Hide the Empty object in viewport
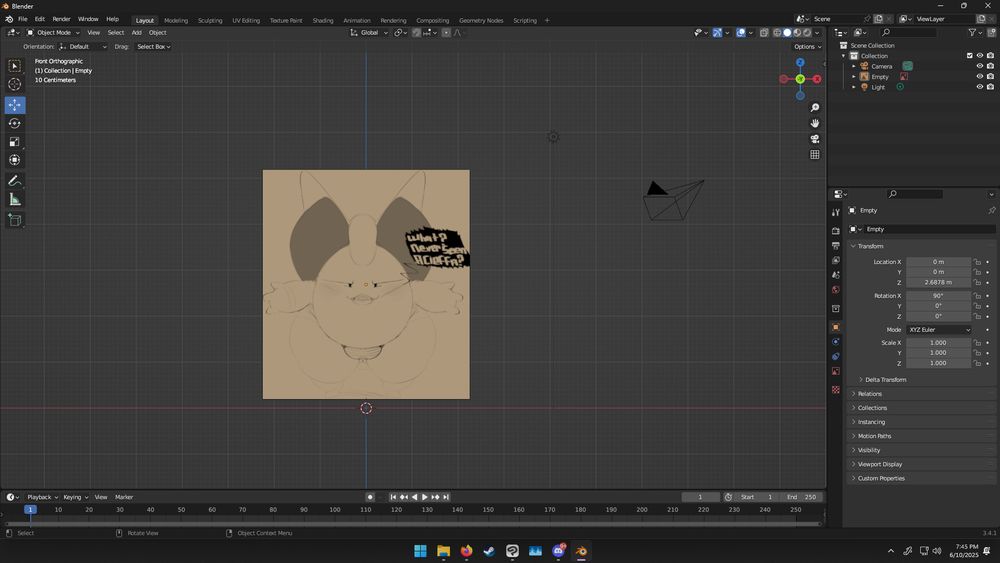This screenshot has height=563, width=1000. 980,77
